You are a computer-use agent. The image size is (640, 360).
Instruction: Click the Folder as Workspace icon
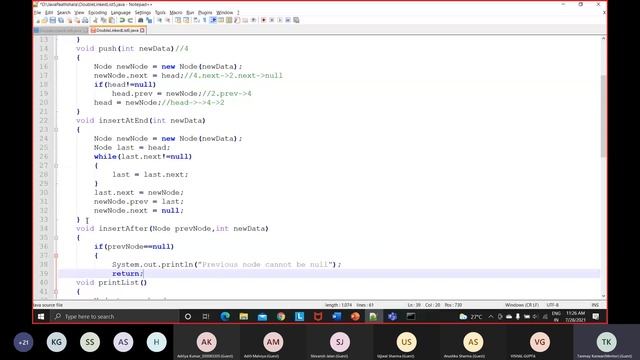(246, 20)
